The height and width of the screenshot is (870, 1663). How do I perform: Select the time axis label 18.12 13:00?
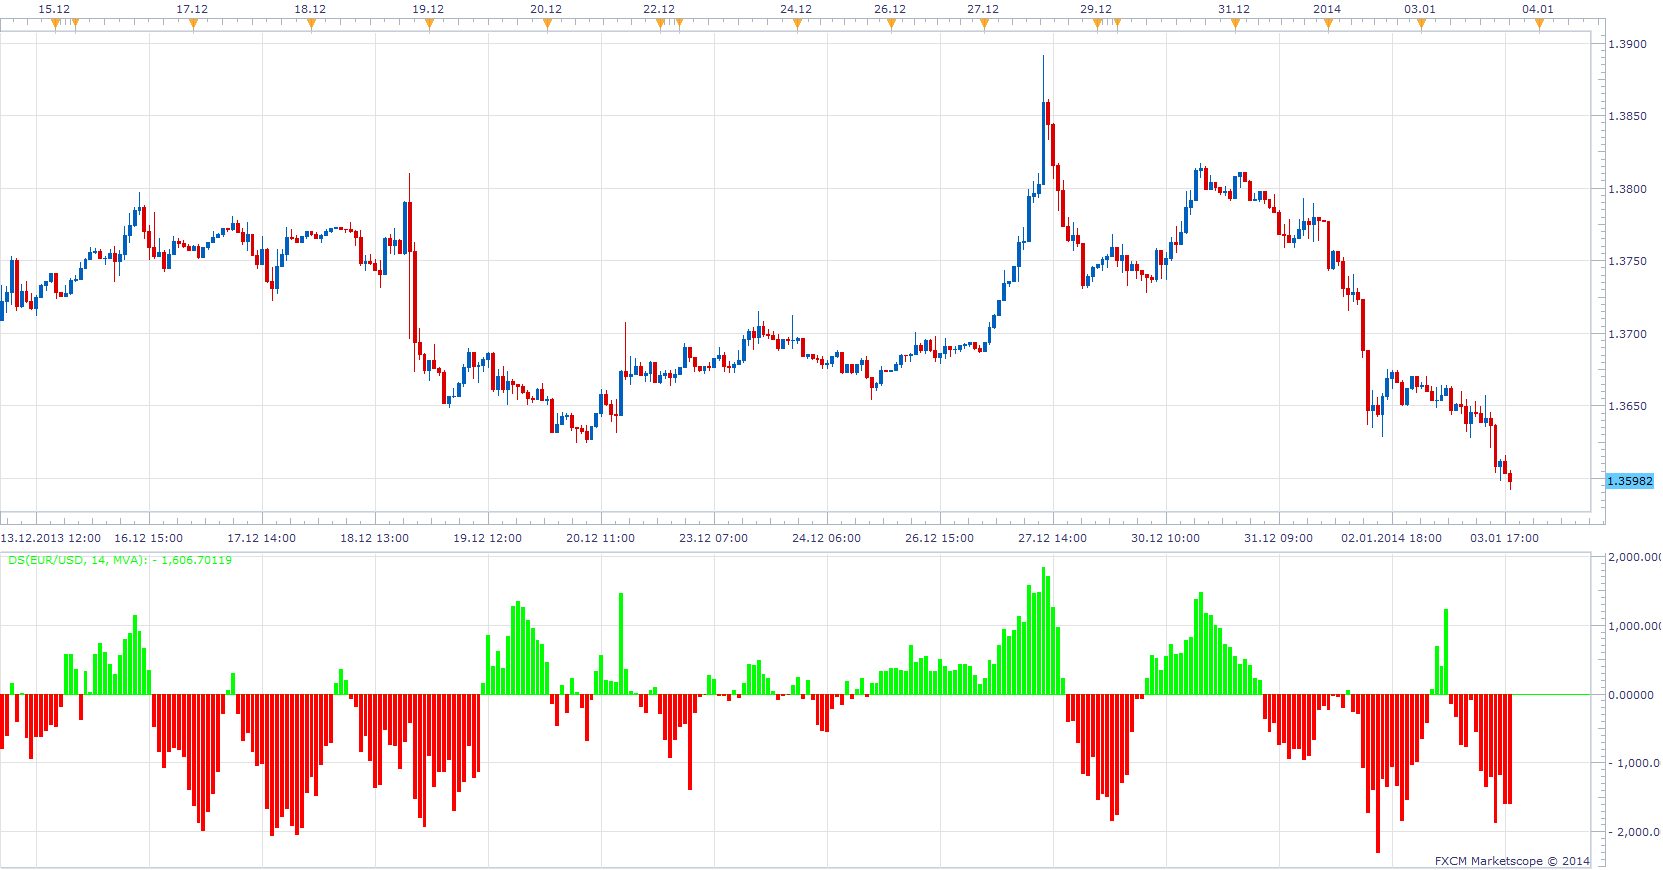(x=374, y=538)
